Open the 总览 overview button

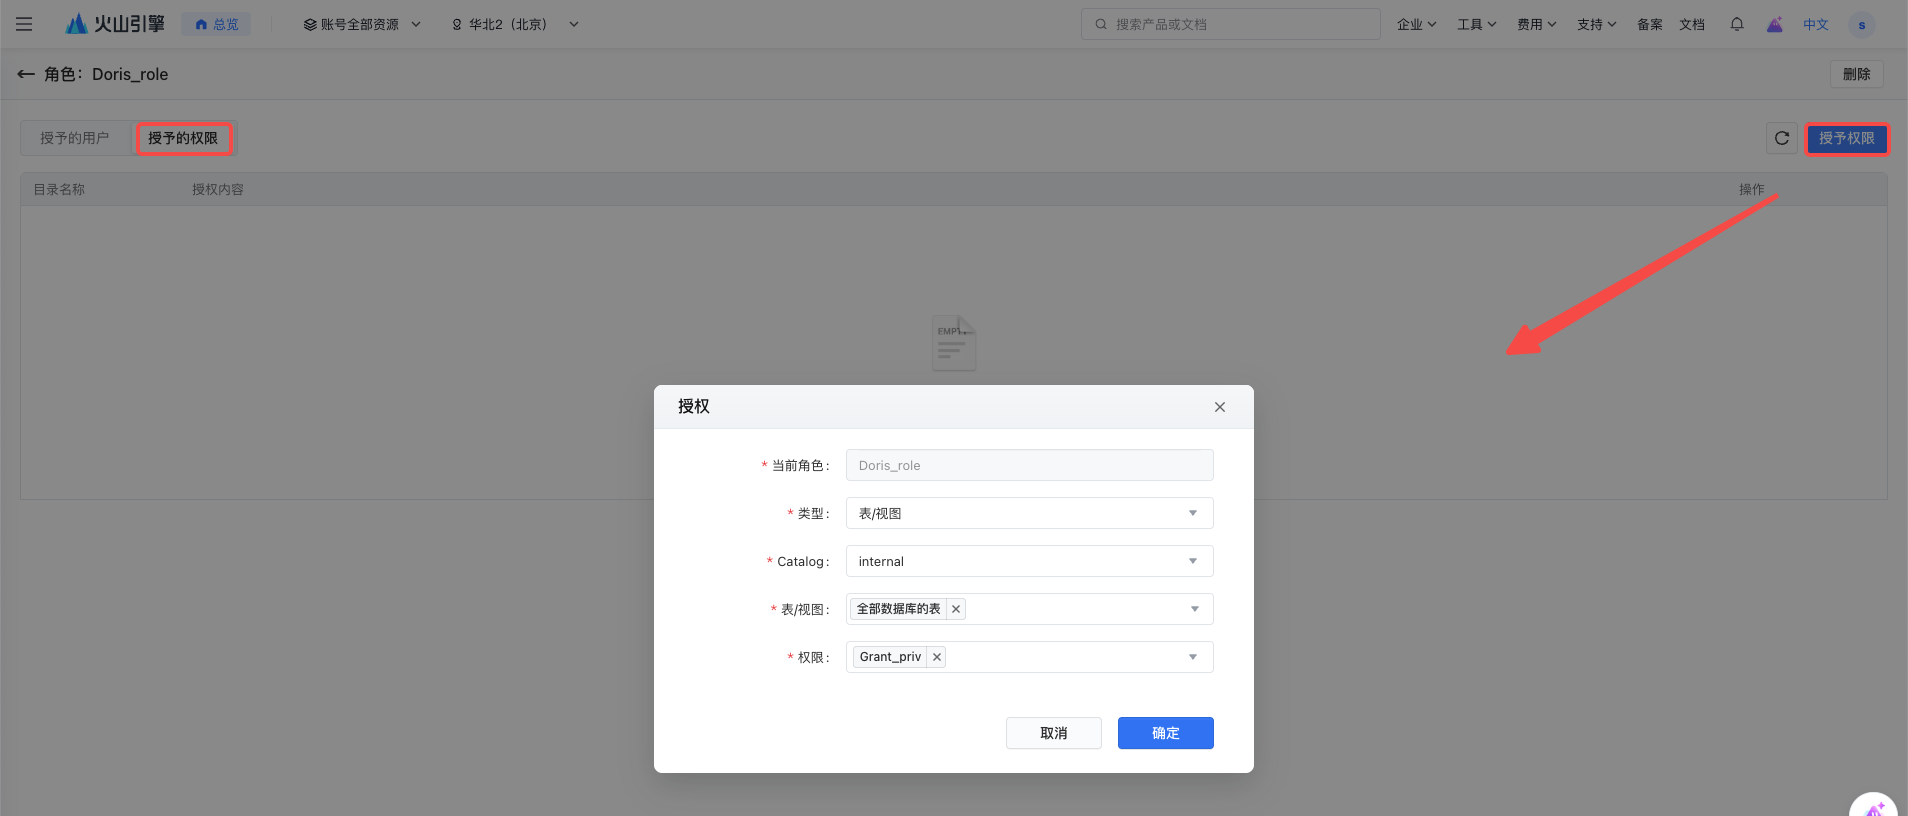pyautogui.click(x=216, y=24)
